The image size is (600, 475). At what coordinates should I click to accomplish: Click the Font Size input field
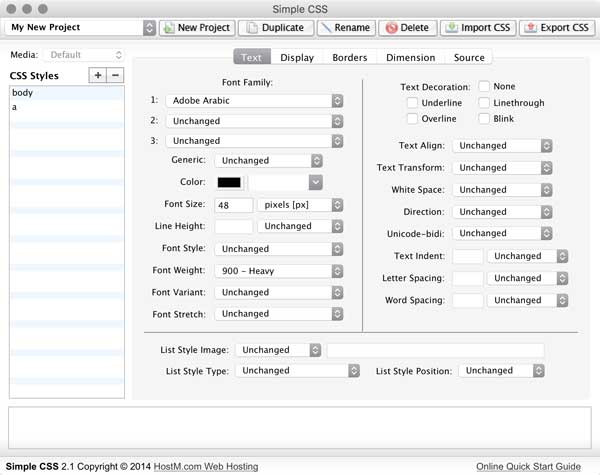pos(234,205)
